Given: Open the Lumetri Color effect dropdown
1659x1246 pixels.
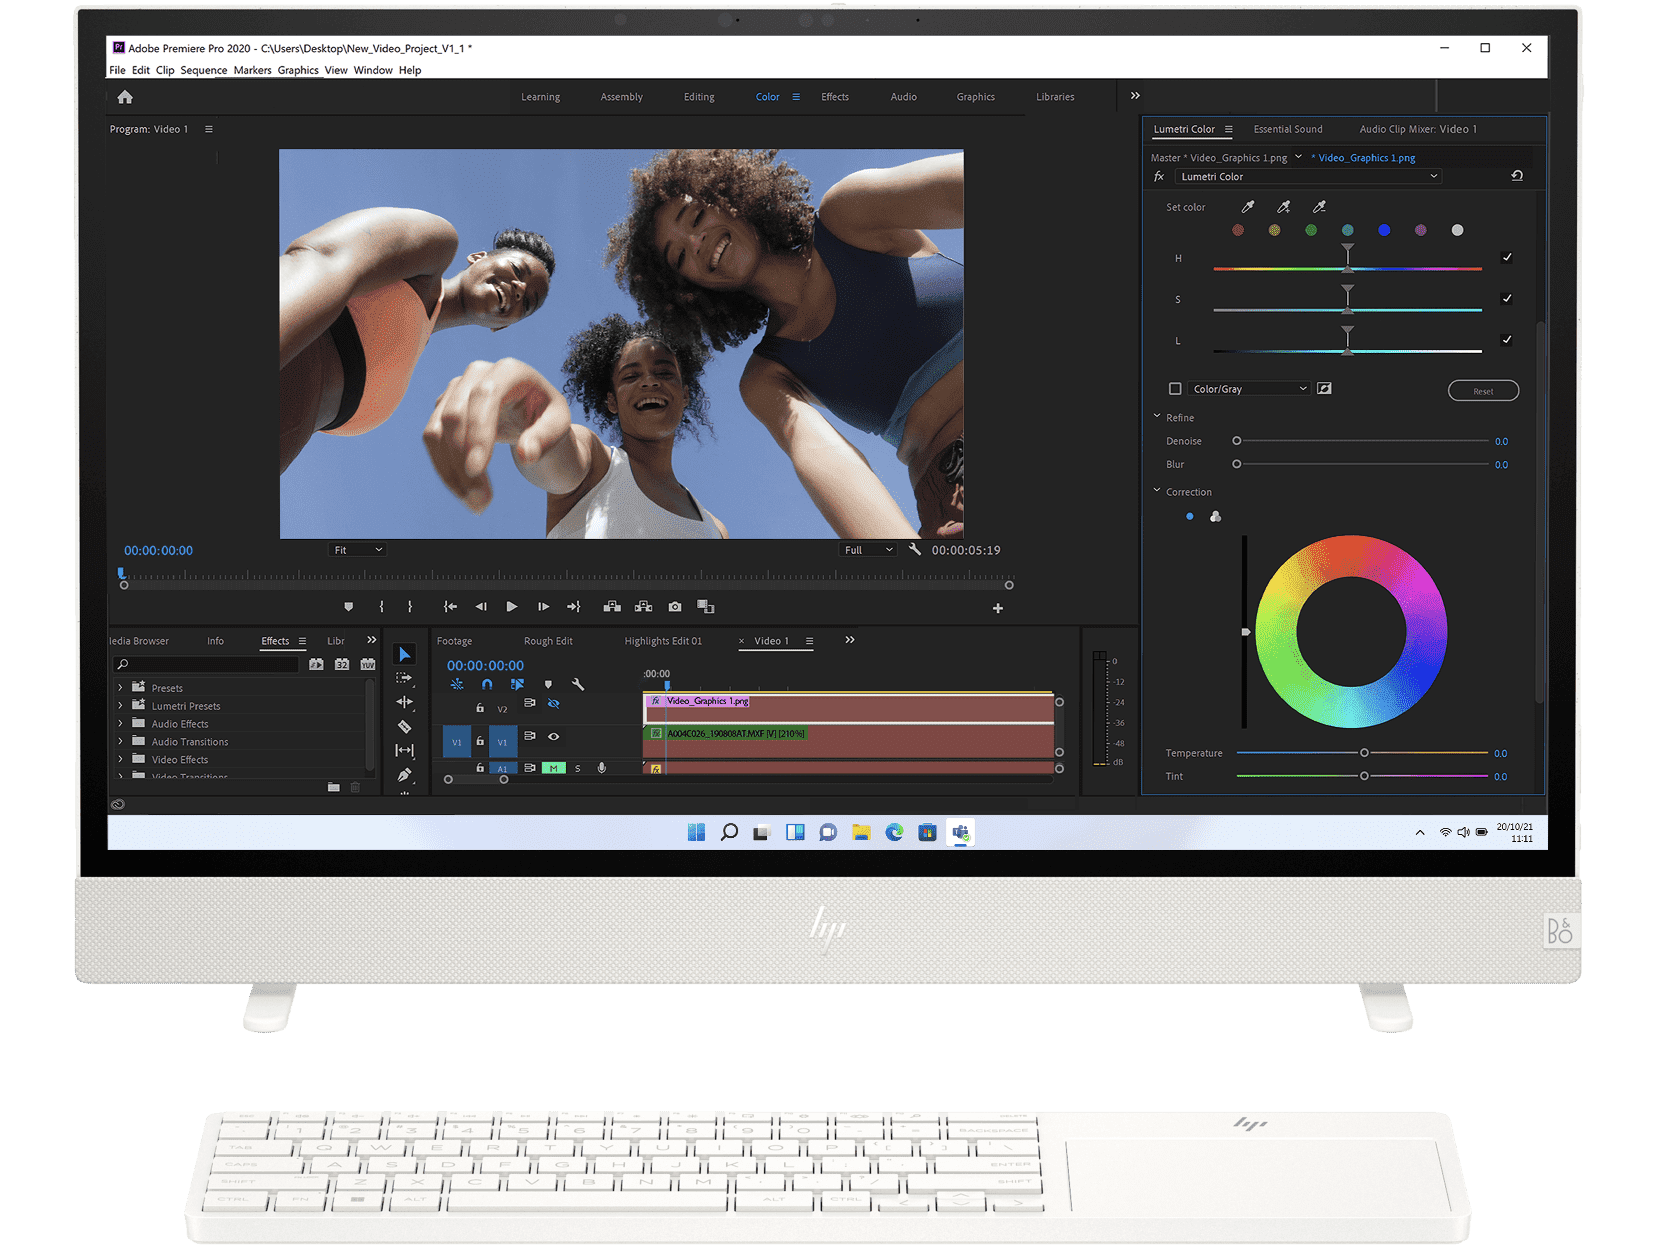Looking at the screenshot, I should [x=1307, y=177].
